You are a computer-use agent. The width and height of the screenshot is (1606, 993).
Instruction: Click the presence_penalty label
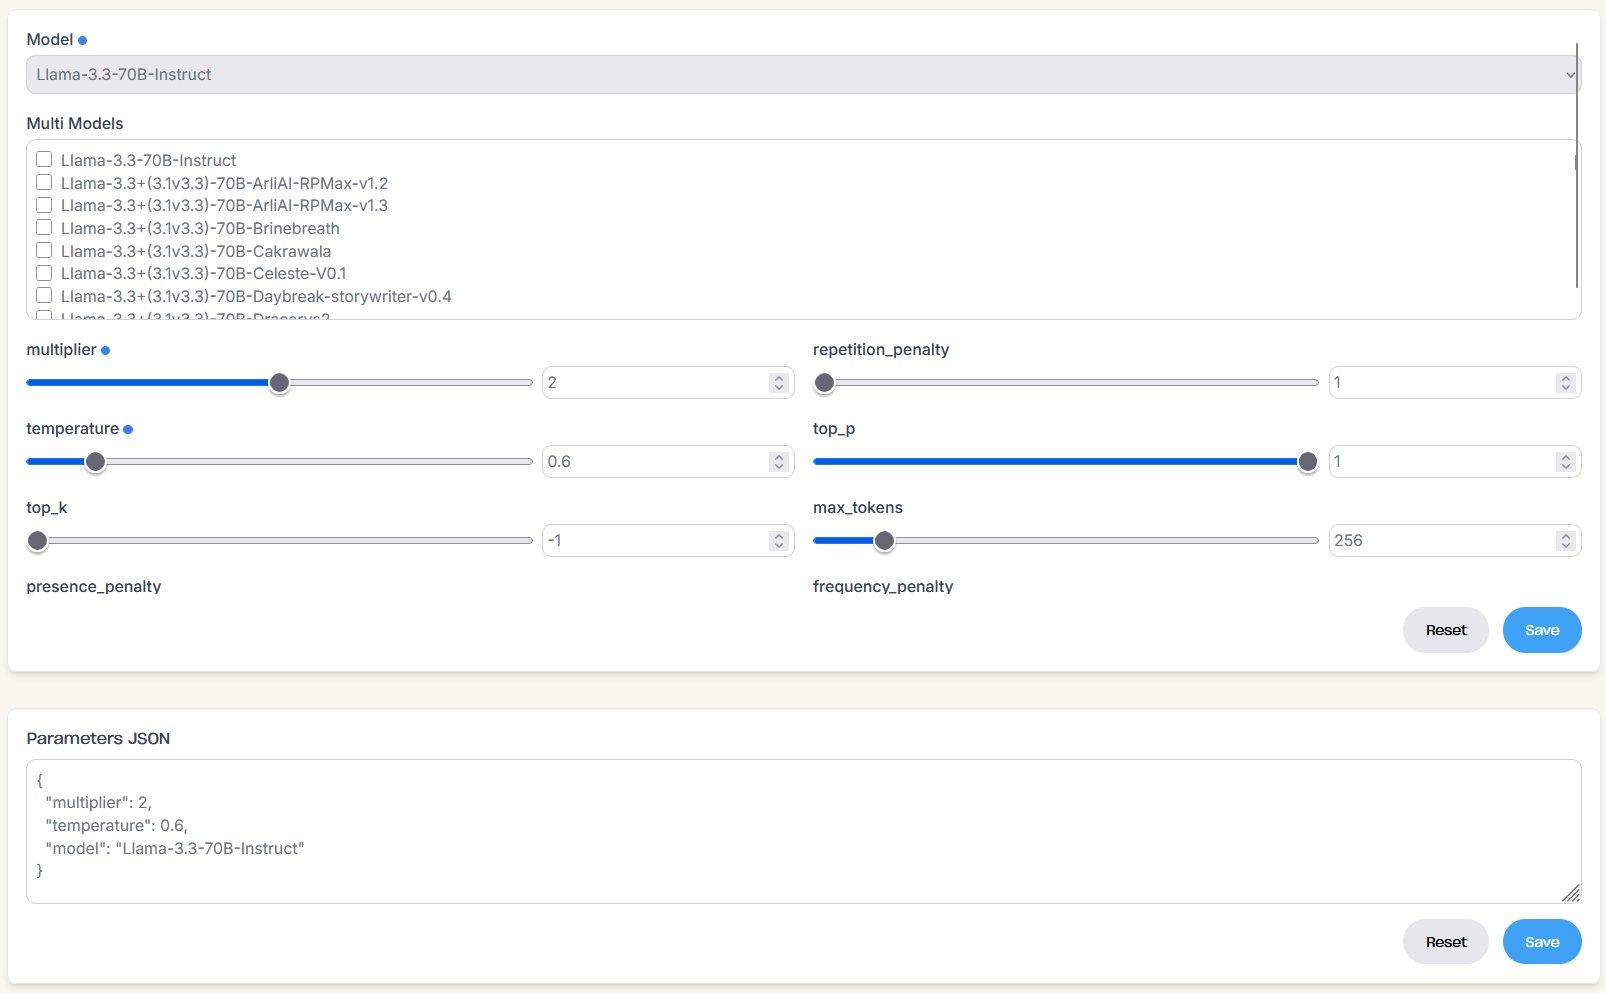(x=94, y=587)
